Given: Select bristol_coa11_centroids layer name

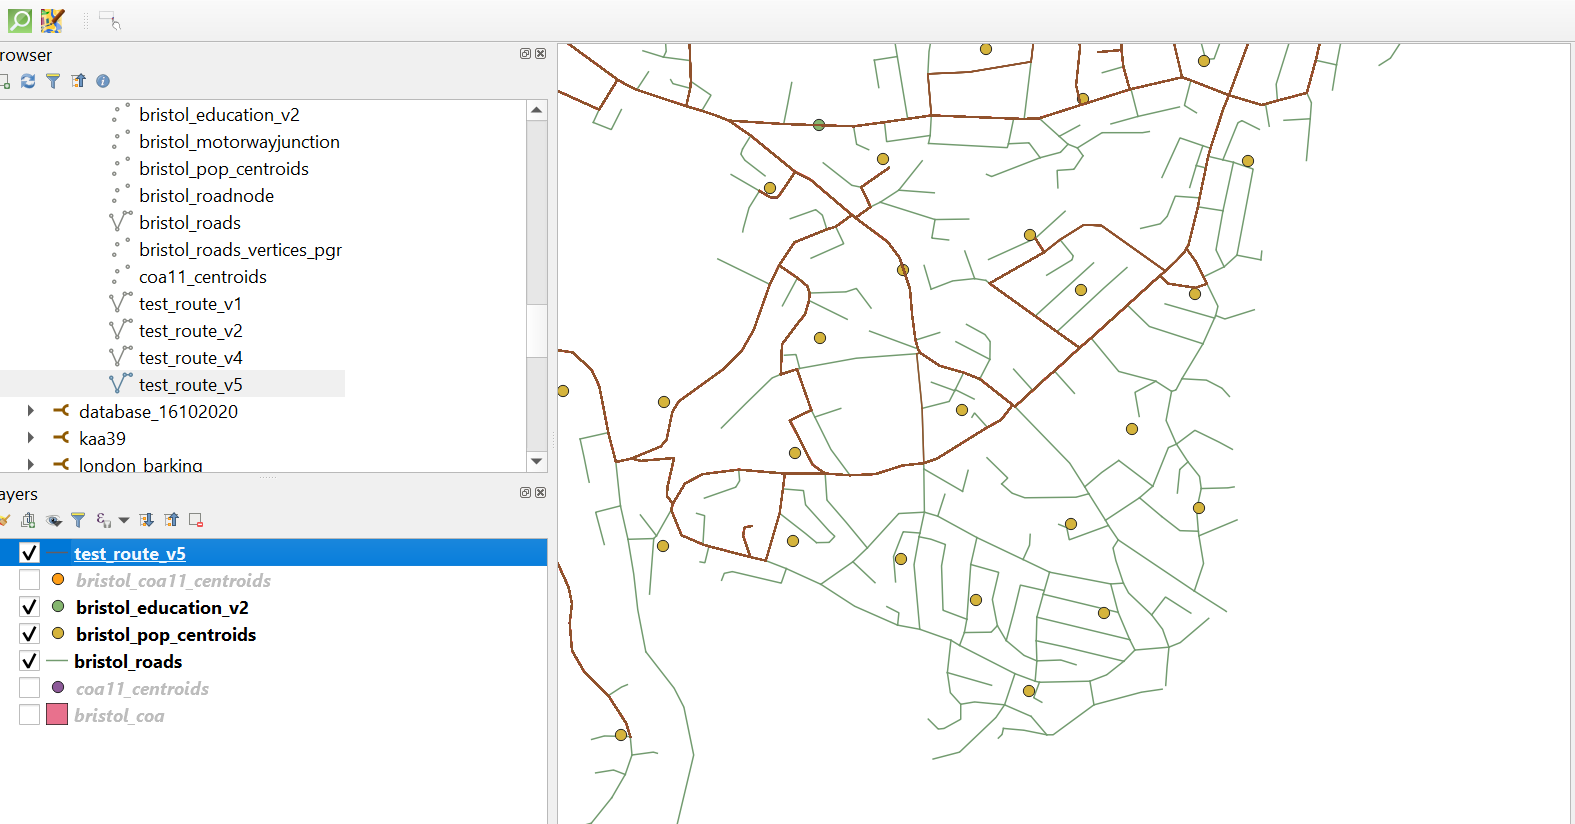Looking at the screenshot, I should pos(173,580).
